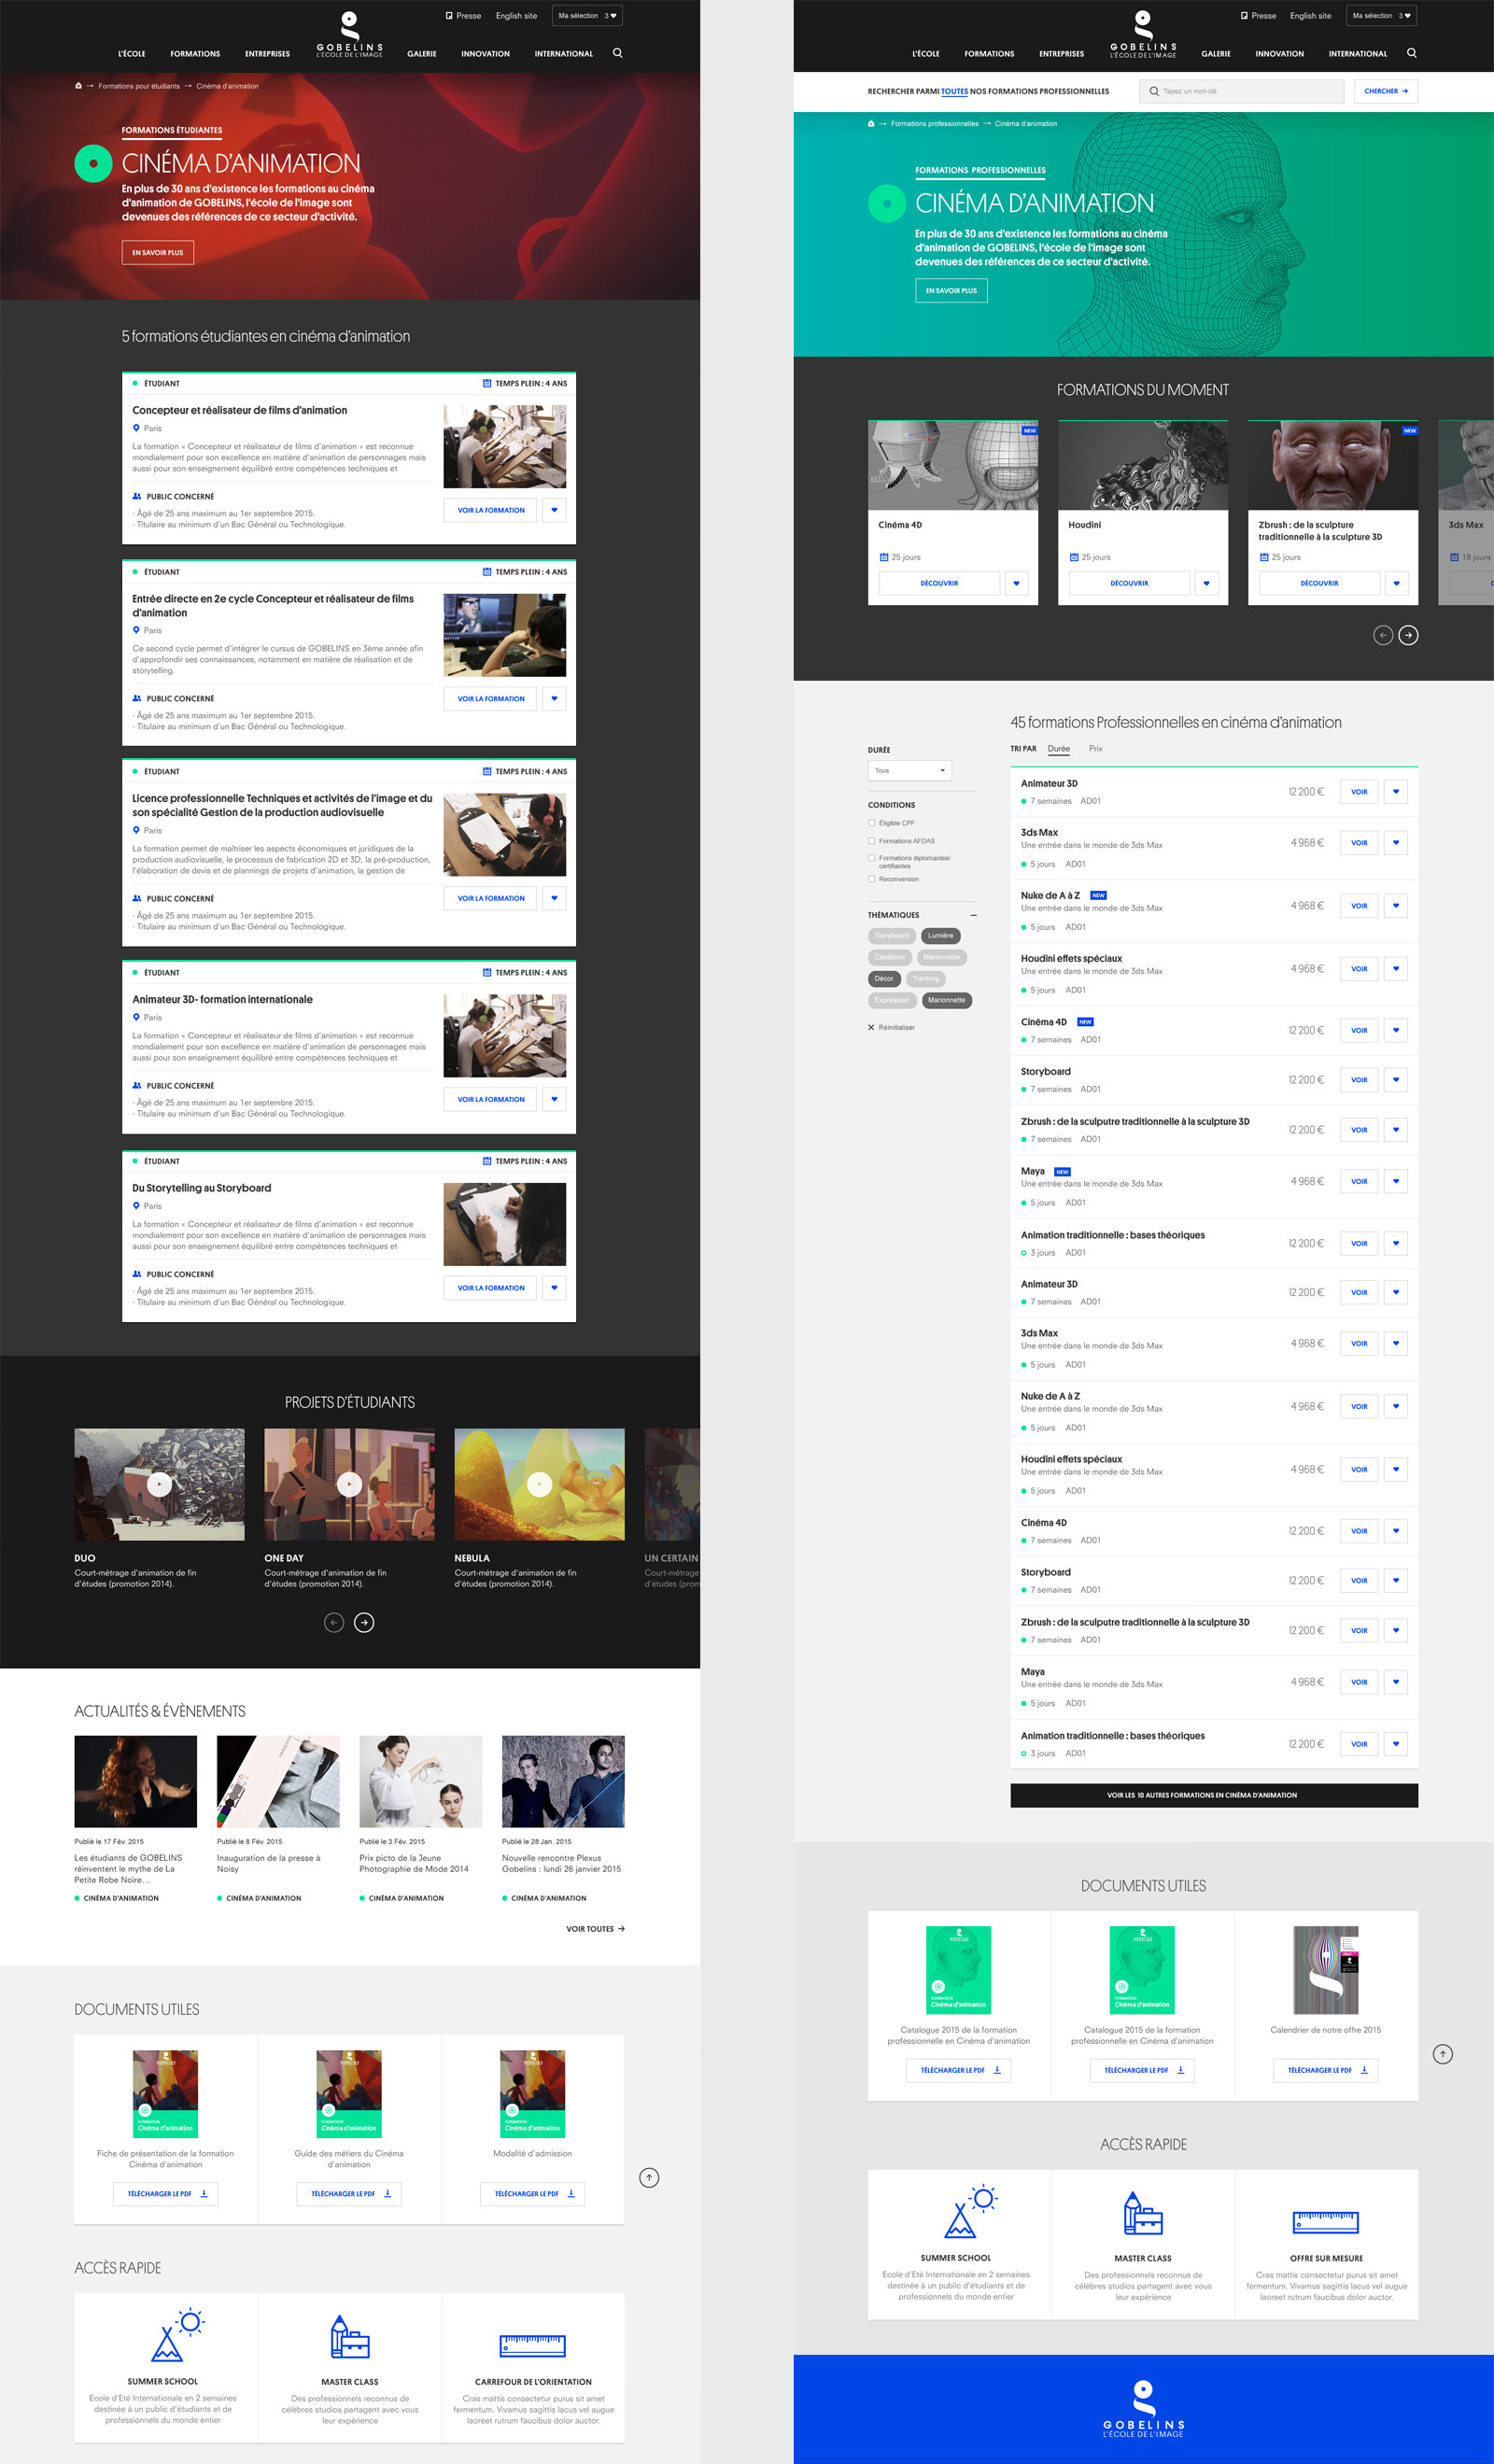Open the Carrefour de l'orientation ruler icon
1494x2464 pixels.
pos(532,2345)
